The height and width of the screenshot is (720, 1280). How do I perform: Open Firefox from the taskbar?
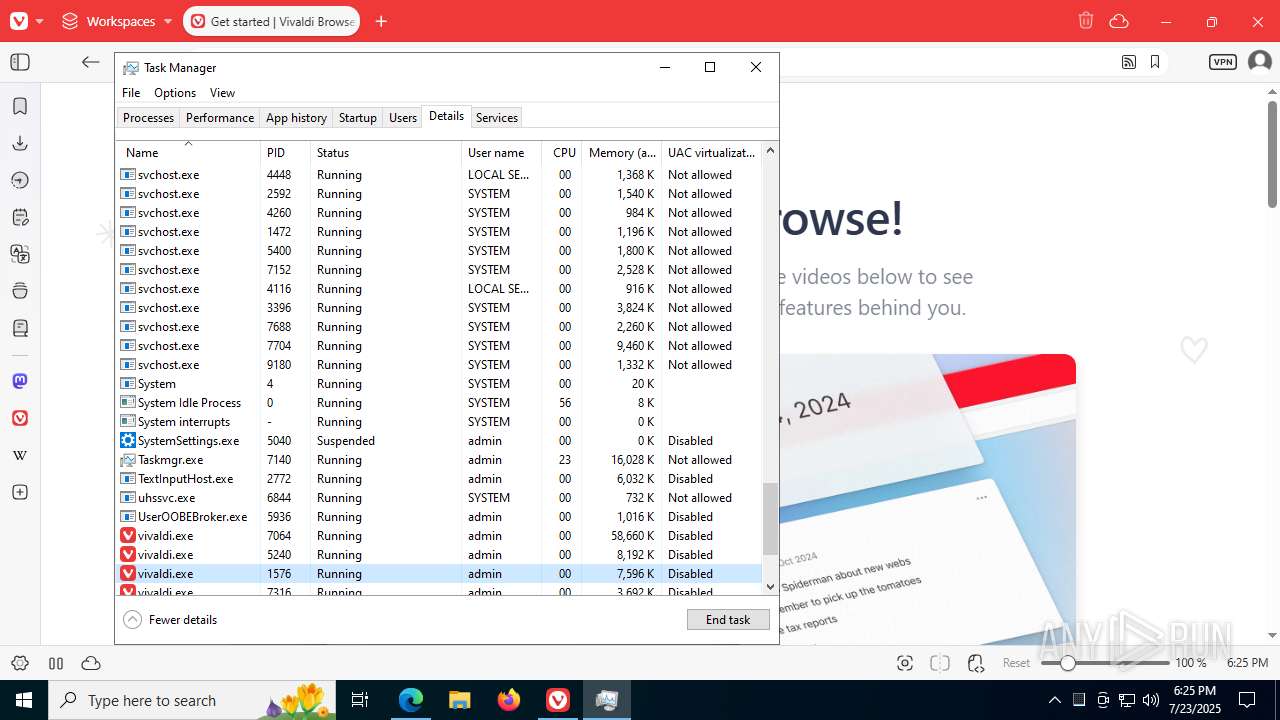coord(509,700)
